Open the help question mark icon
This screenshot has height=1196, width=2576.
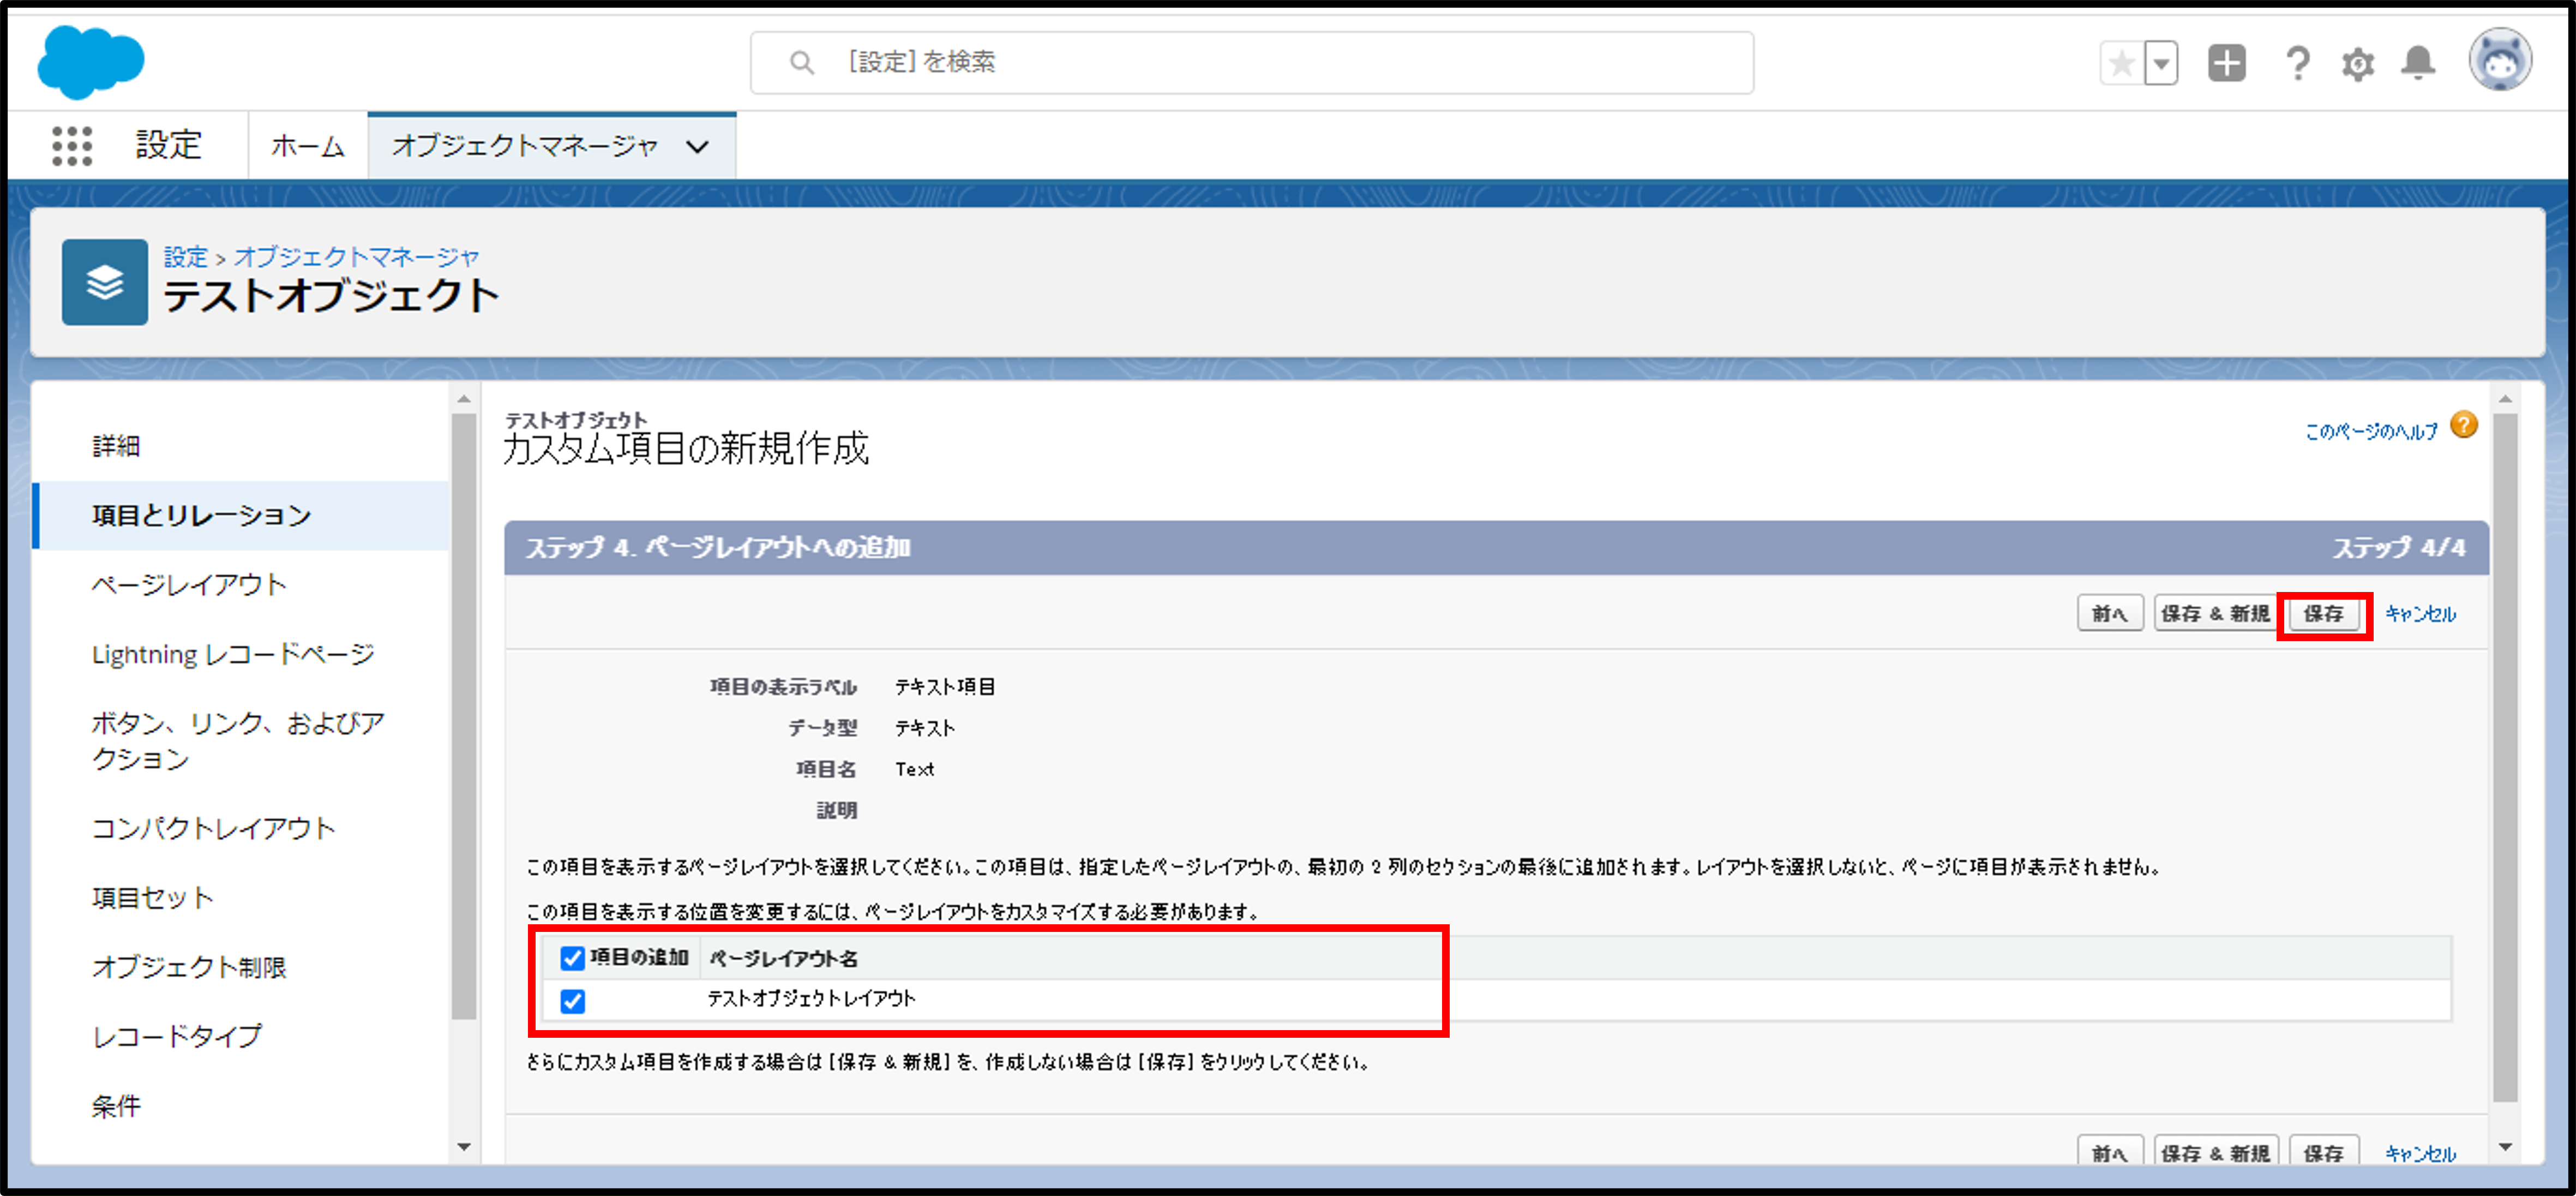[x=2297, y=64]
